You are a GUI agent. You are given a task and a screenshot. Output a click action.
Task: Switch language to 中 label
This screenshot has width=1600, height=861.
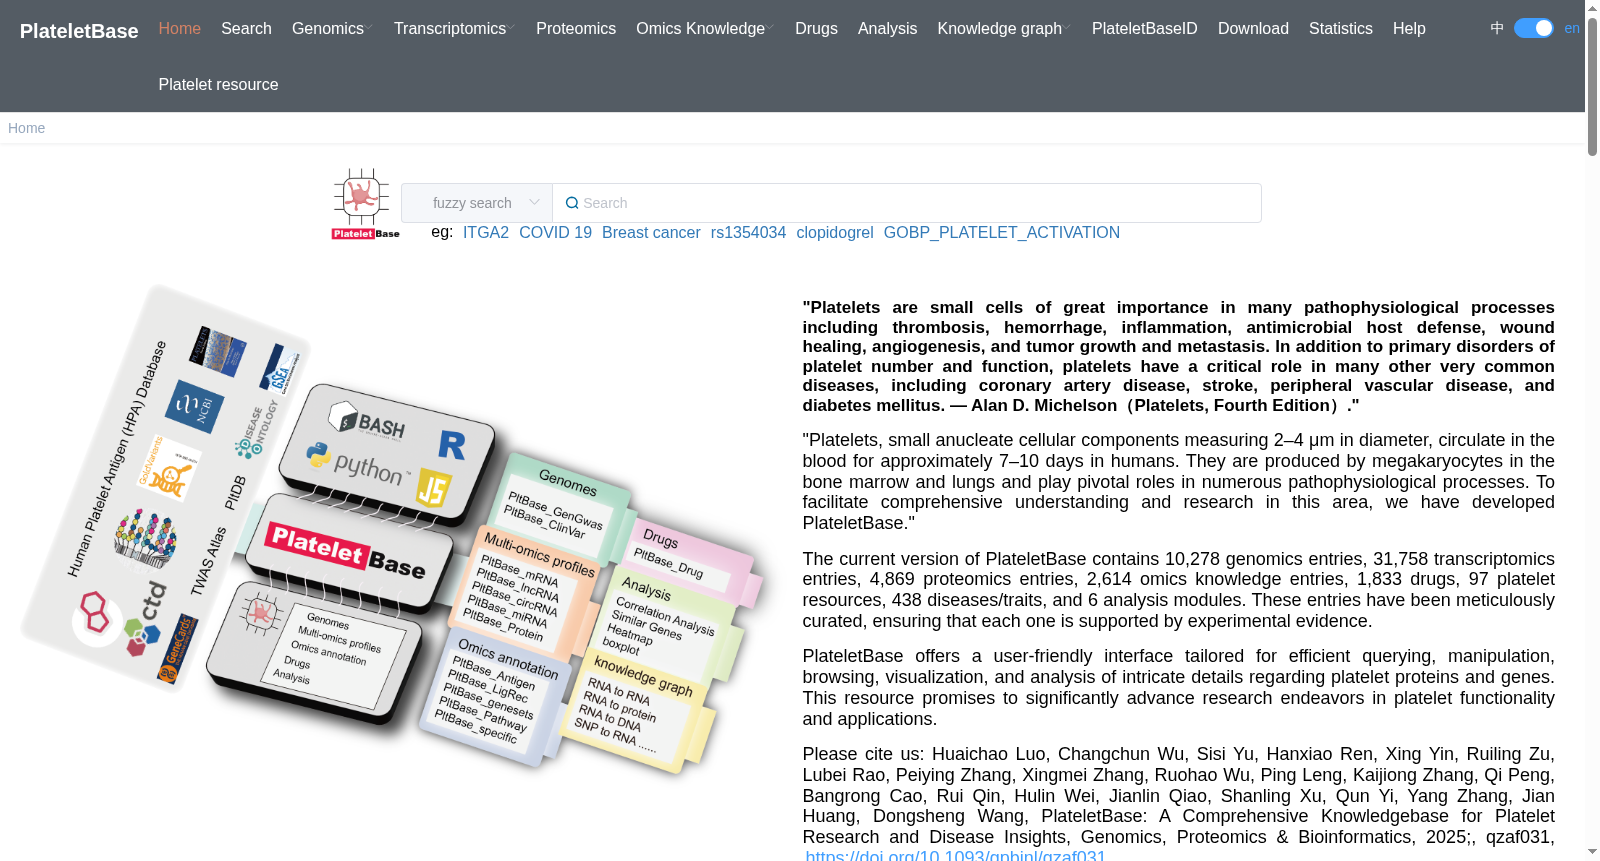(1497, 28)
